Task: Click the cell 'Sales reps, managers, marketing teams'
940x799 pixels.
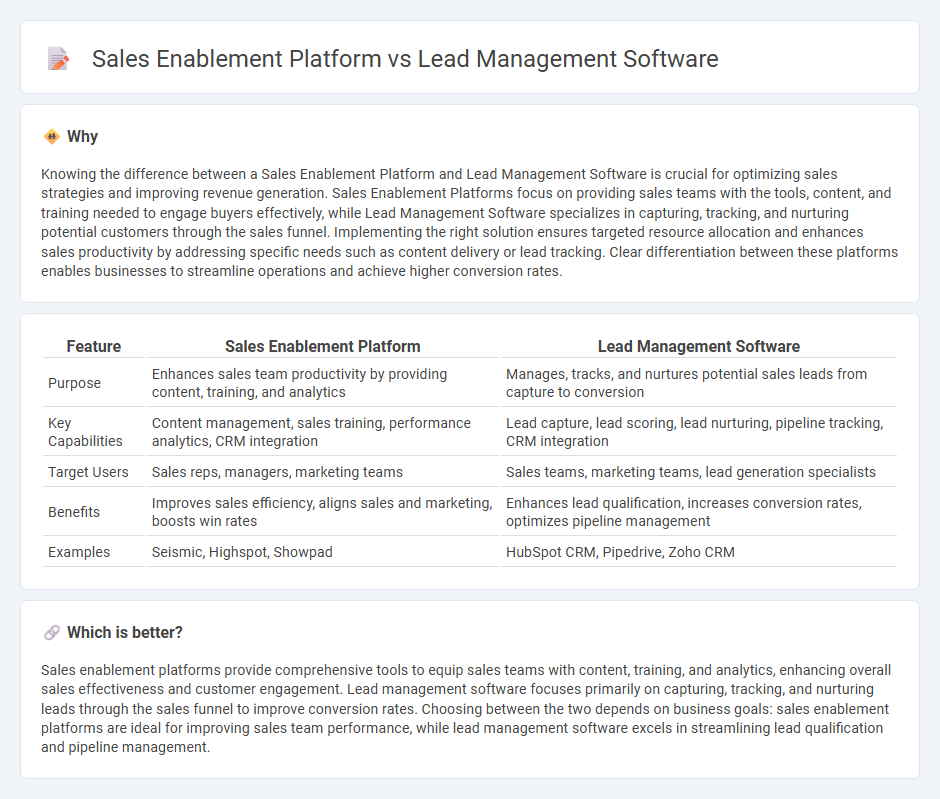Action: pos(323,472)
